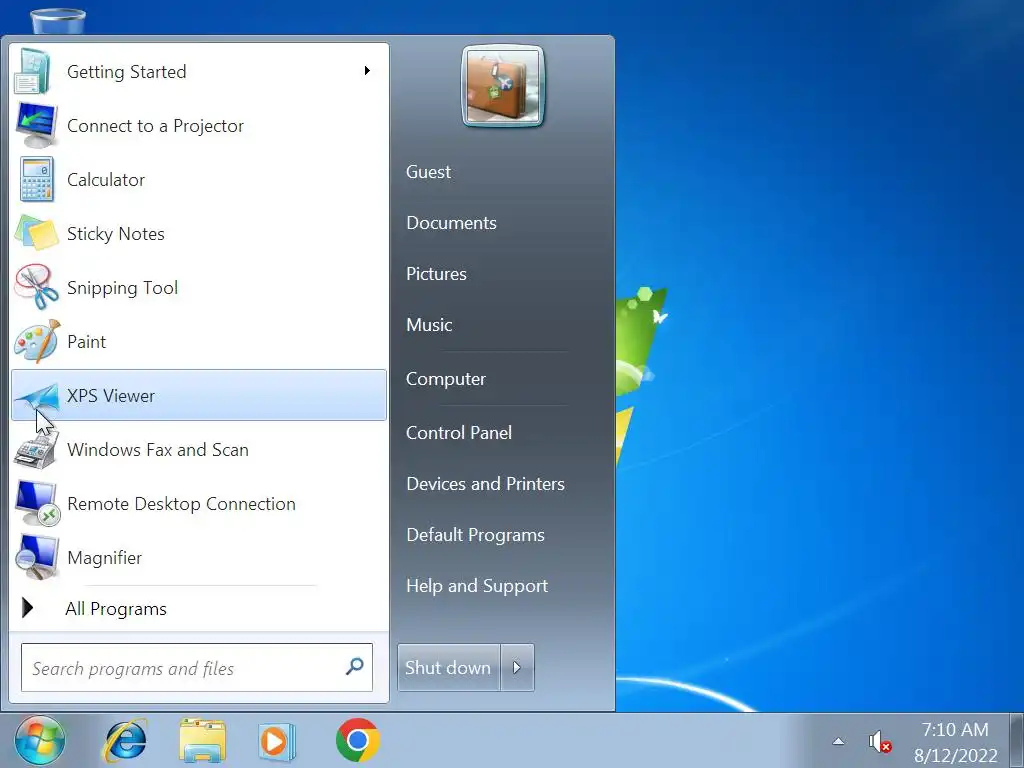Click the Shut down button

coord(449,667)
